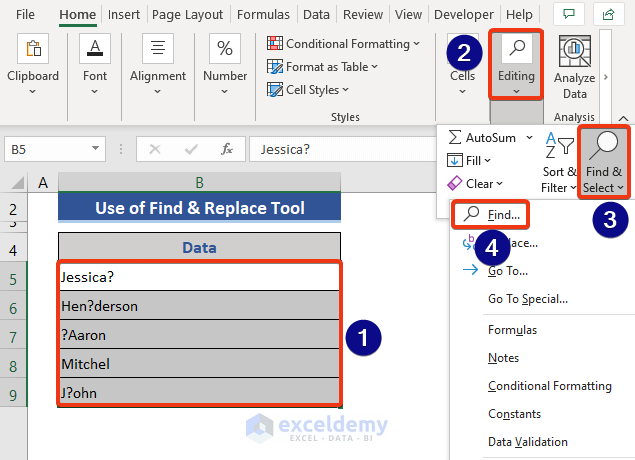Select Constants menu entry
Viewport: 635px width, 460px height.
[x=514, y=414]
